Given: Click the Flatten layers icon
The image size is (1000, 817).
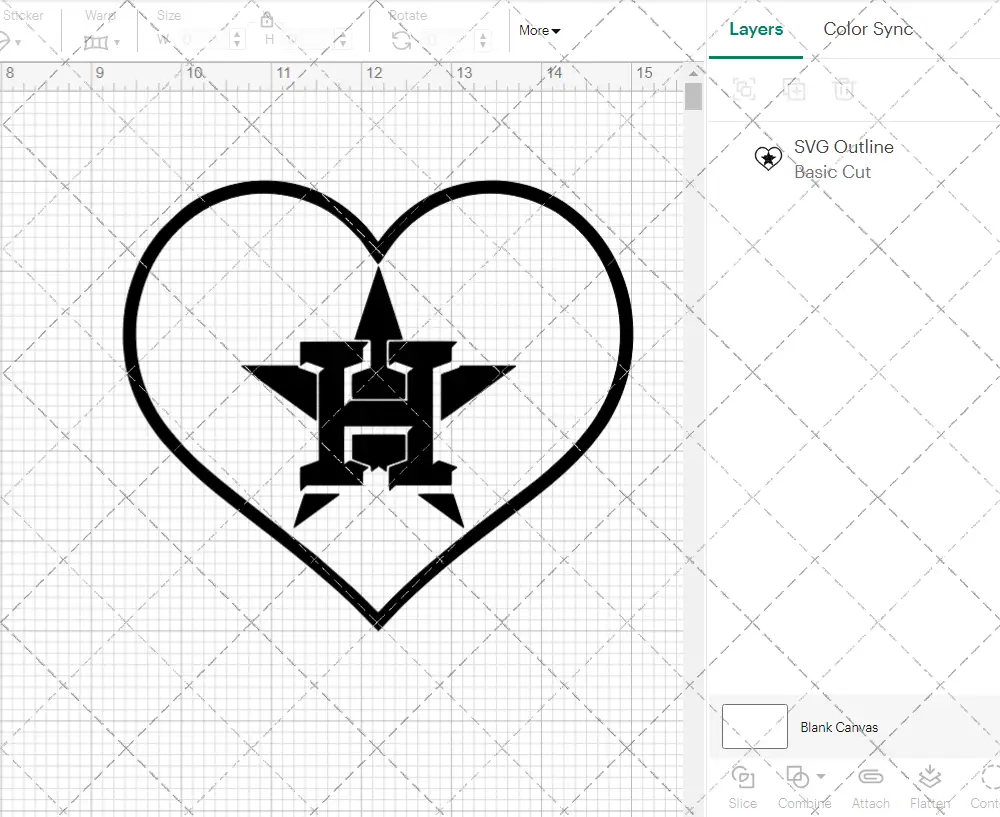Looking at the screenshot, I should point(929,778).
